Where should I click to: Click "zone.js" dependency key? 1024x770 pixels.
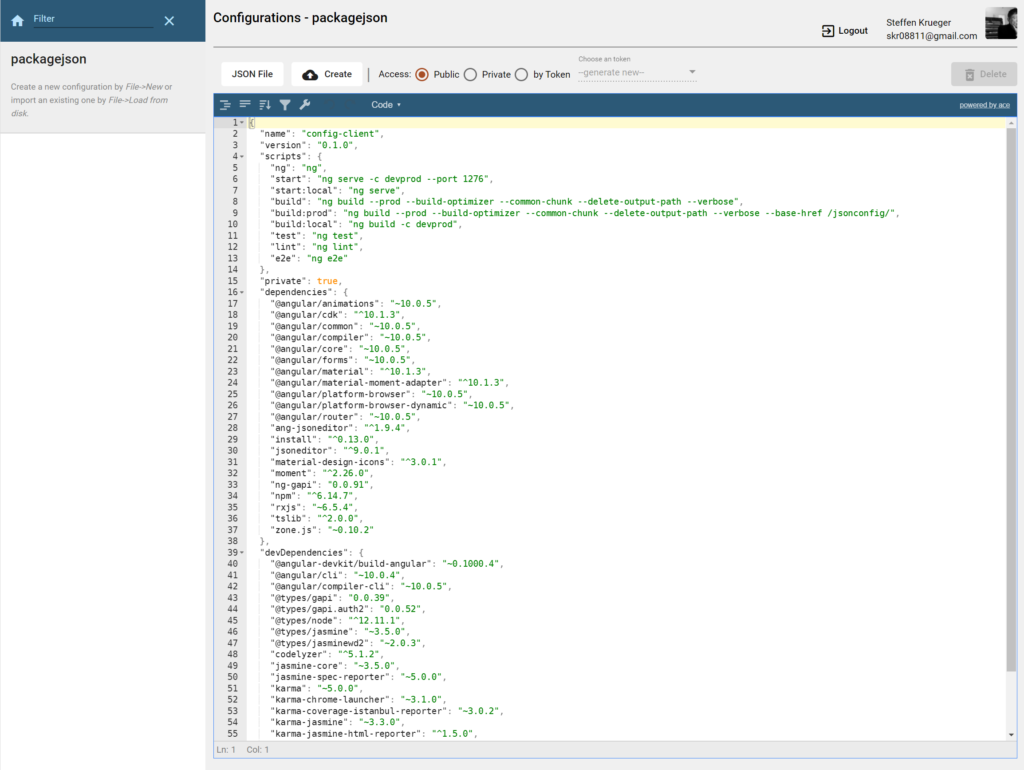tap(293, 530)
